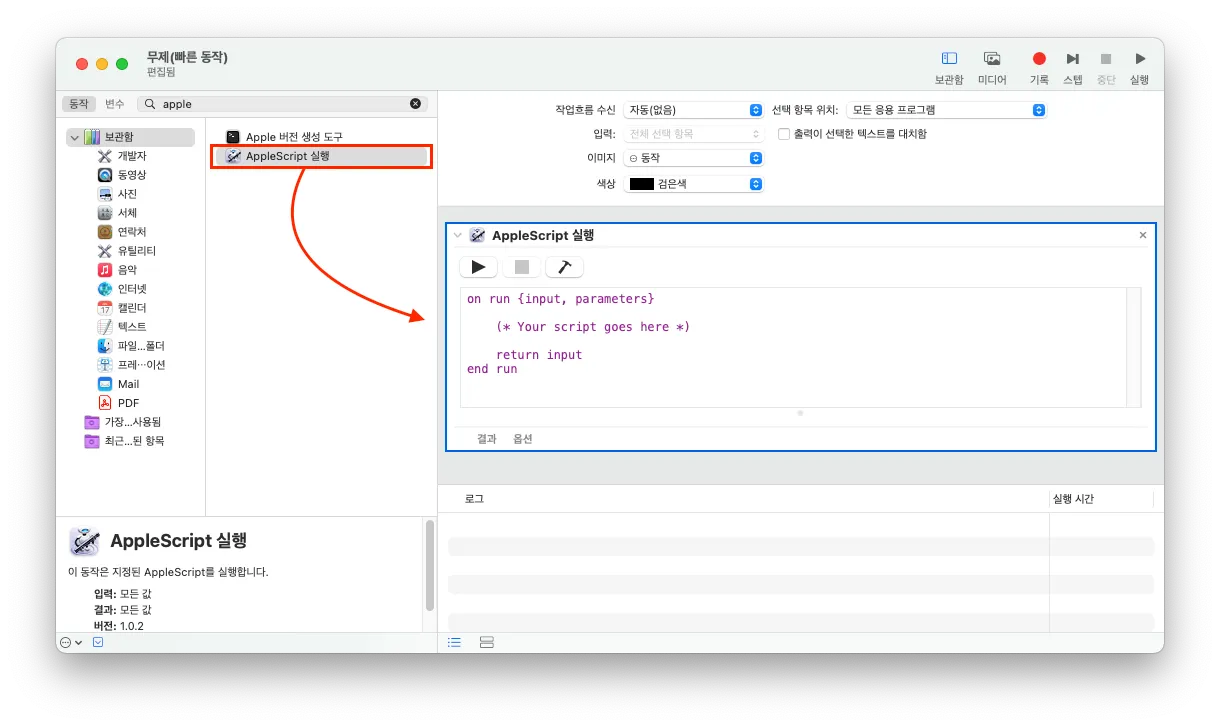1220x727 pixels.
Task: Select the 인터넷 category
Action: click(x=131, y=289)
